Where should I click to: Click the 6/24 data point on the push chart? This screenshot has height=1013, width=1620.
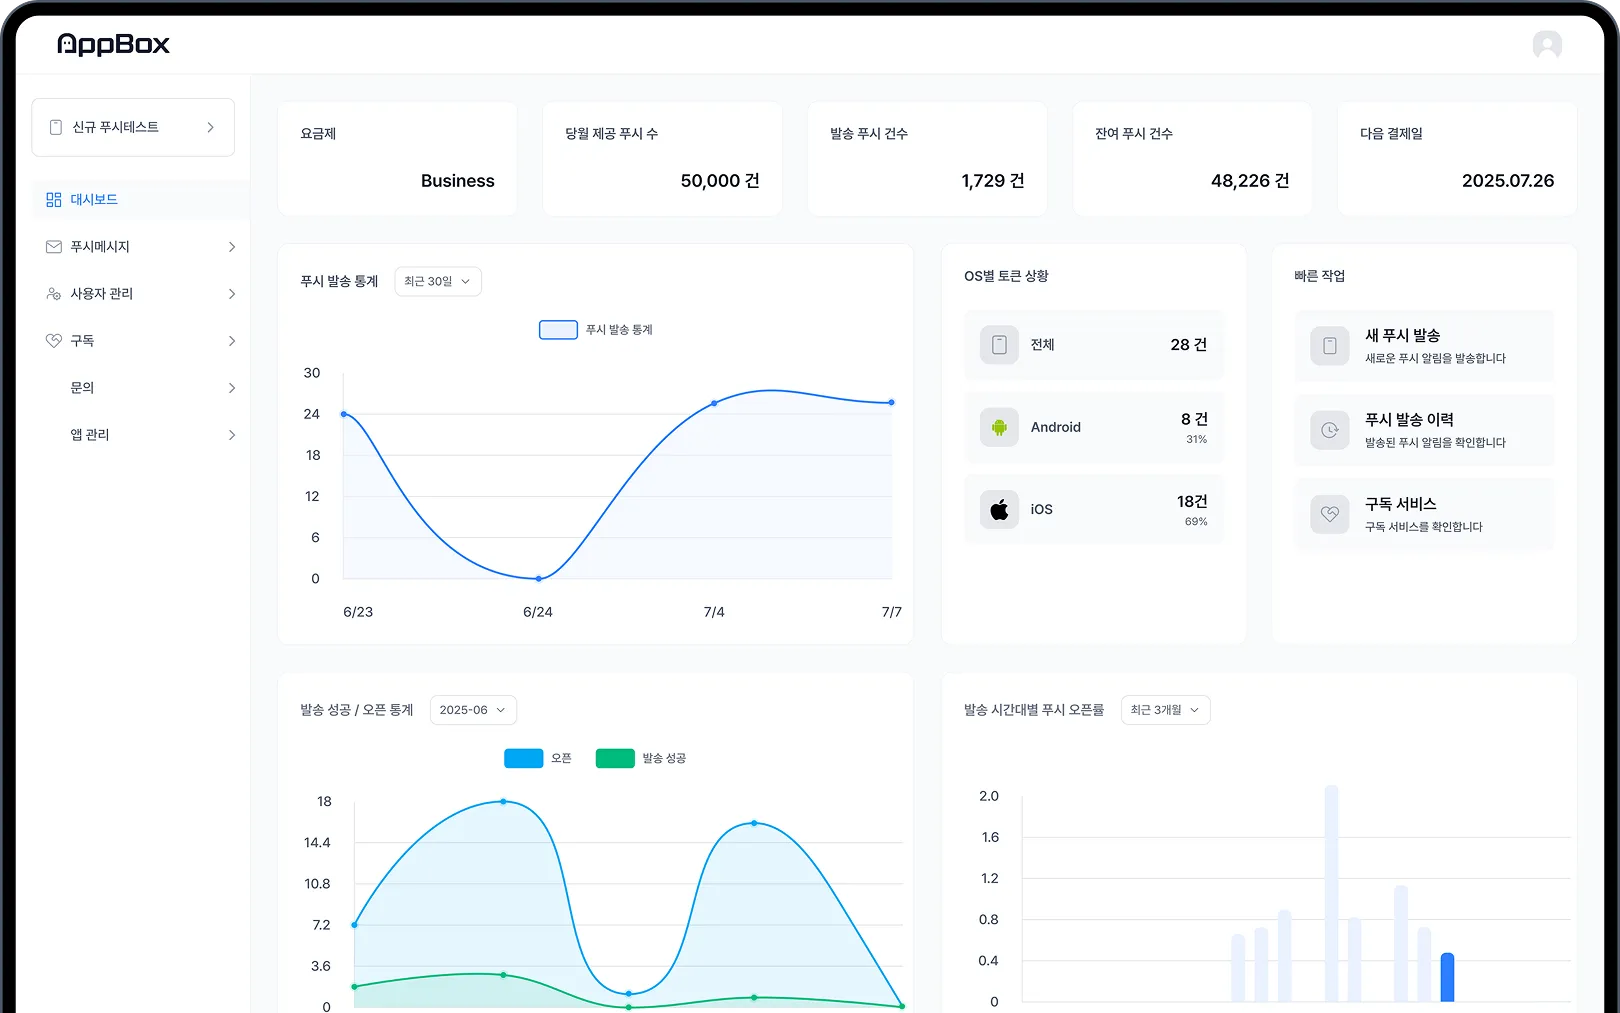pos(539,578)
